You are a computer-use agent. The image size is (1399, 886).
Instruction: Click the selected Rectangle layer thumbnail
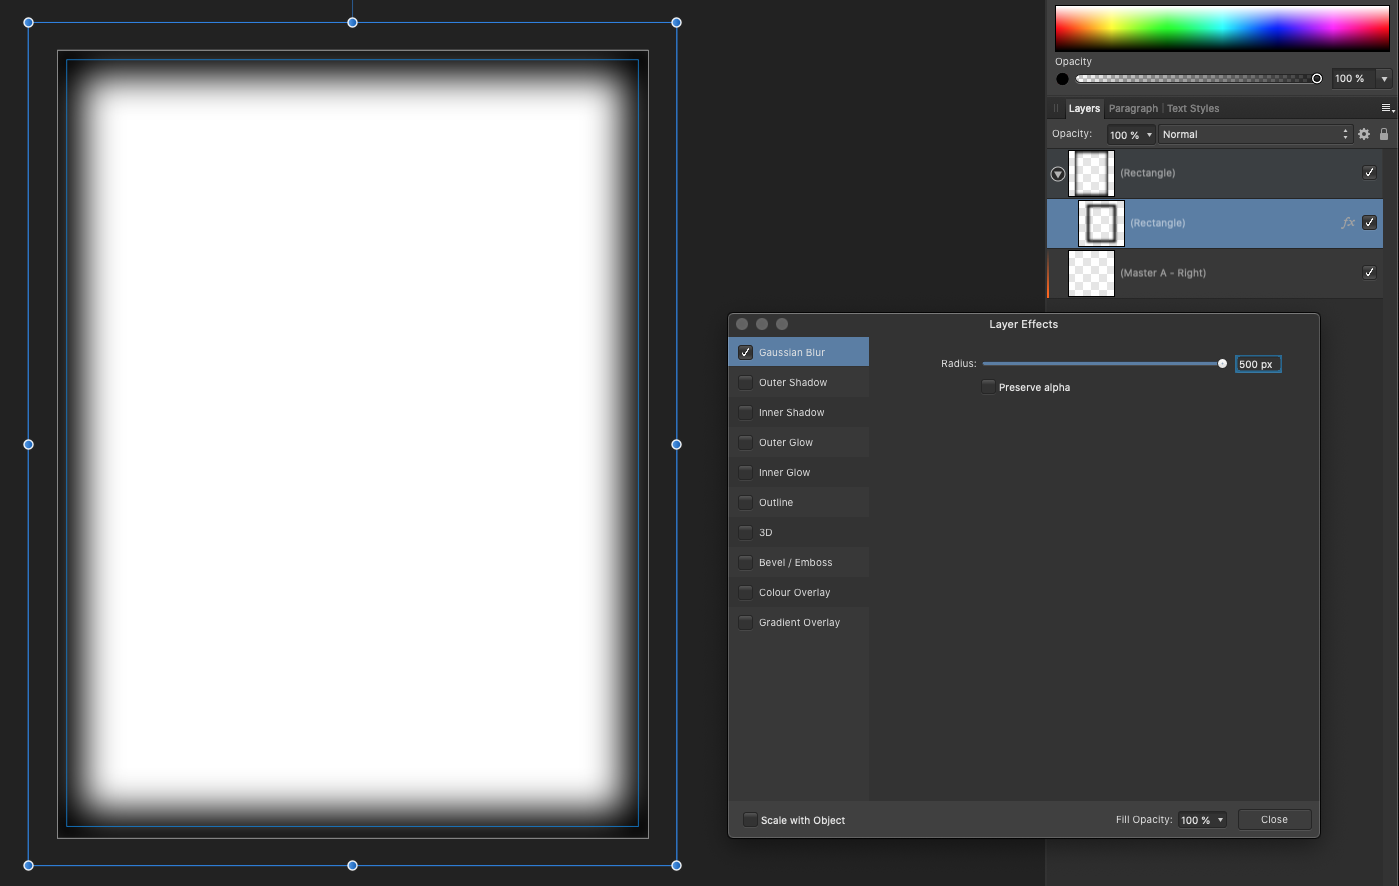(x=1101, y=223)
